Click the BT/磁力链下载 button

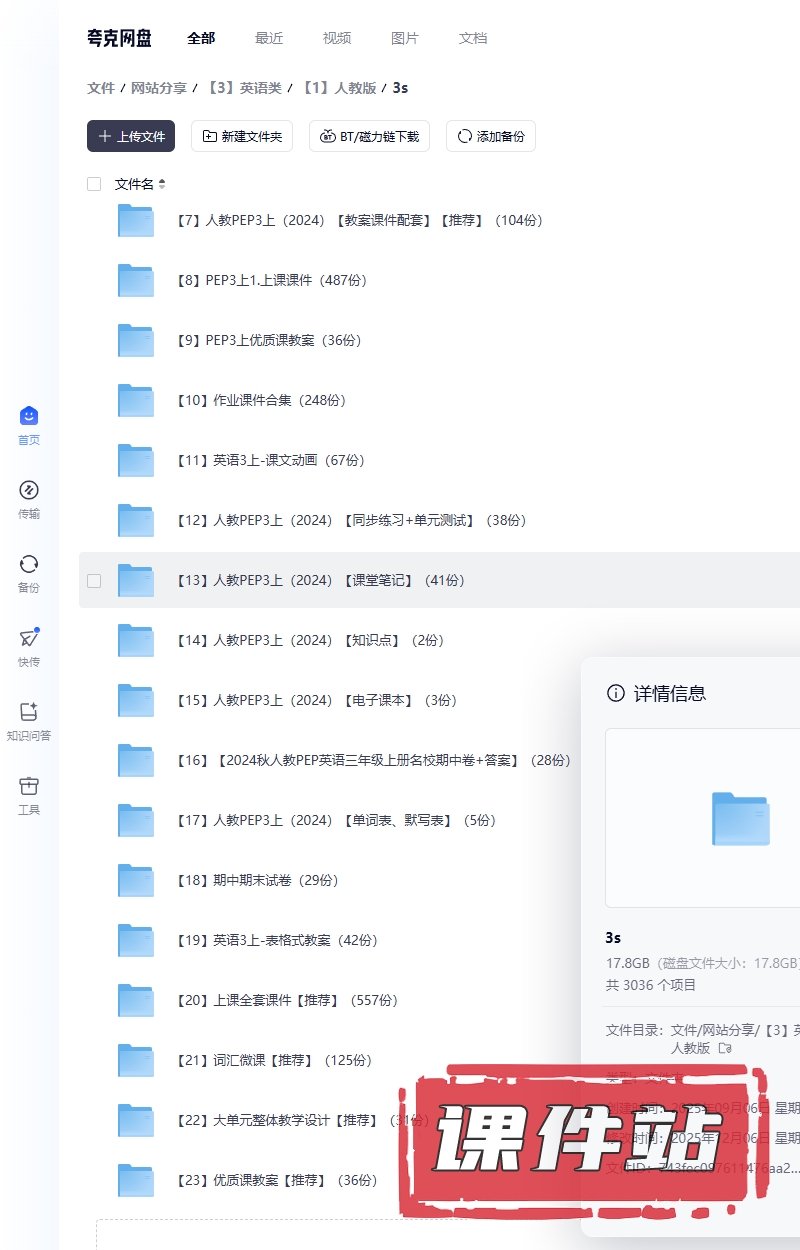point(370,136)
